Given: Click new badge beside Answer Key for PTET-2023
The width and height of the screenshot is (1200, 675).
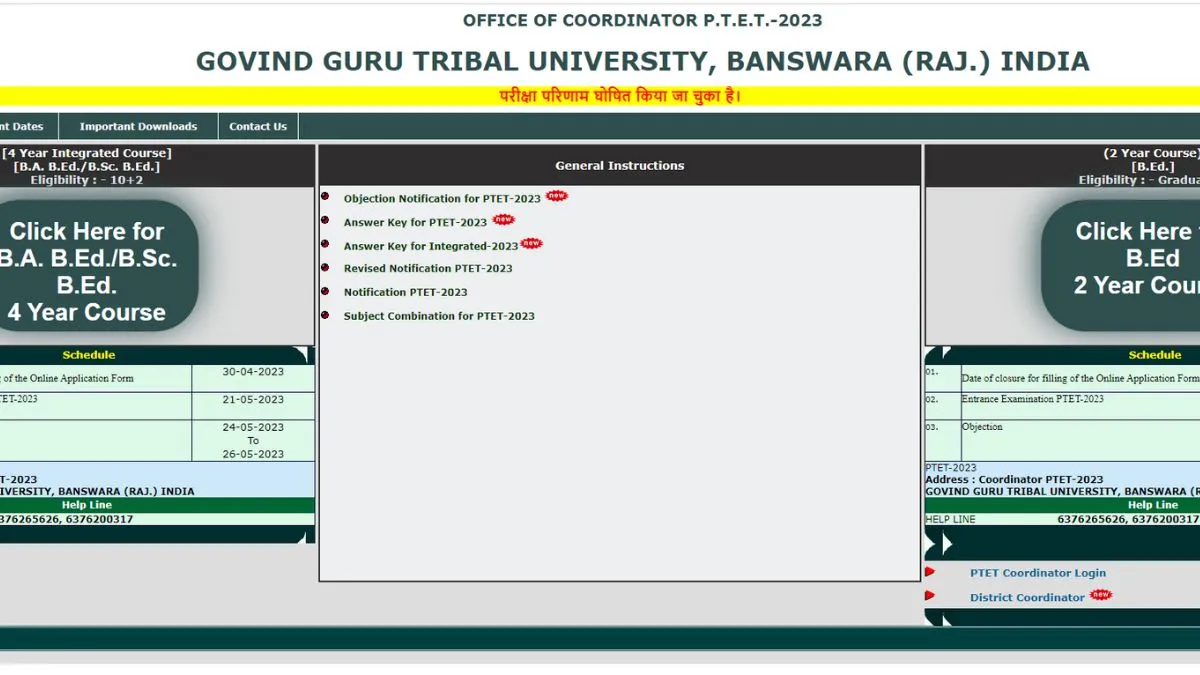Looking at the screenshot, I should coord(504,220).
